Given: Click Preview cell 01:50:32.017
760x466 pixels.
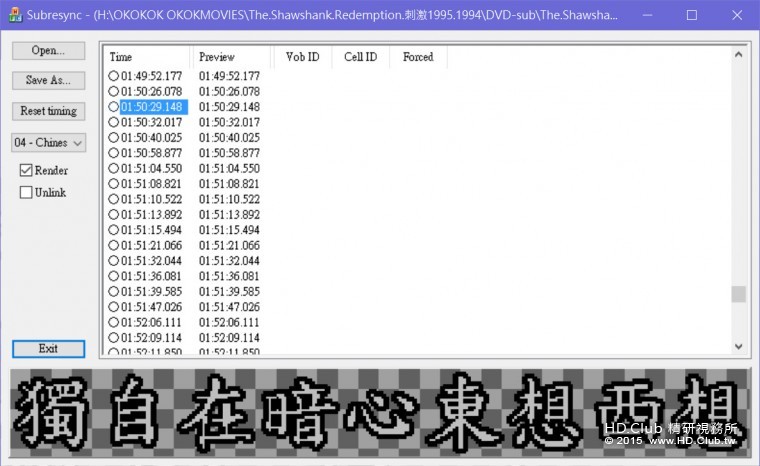Looking at the screenshot, I should (x=229, y=122).
